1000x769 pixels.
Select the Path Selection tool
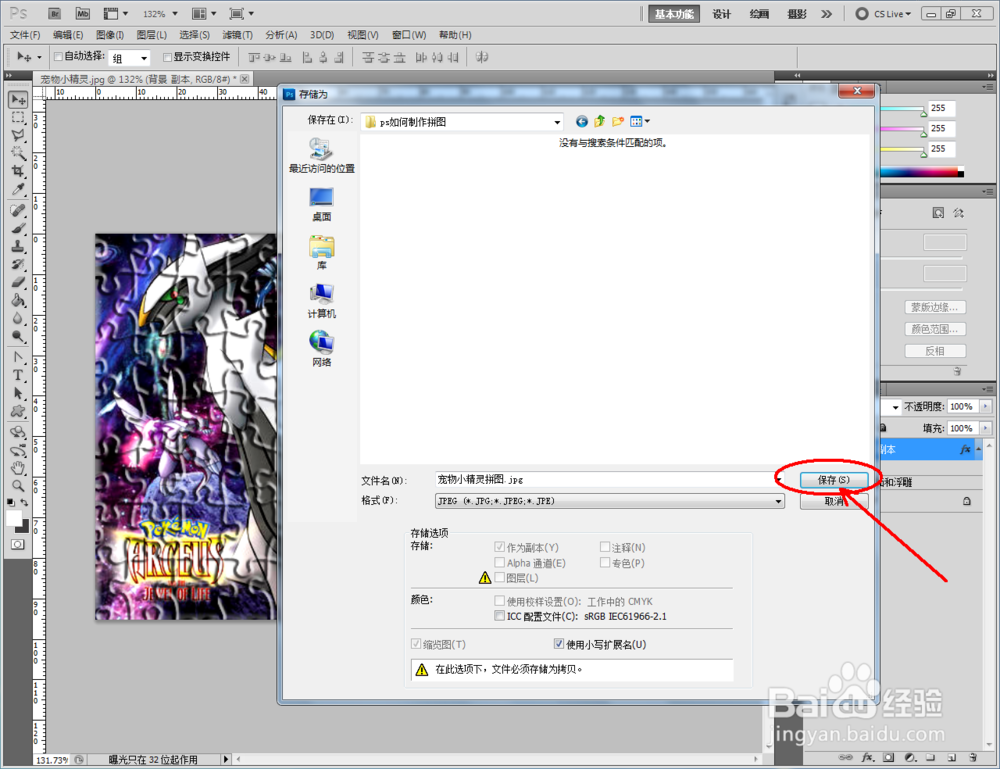[x=18, y=393]
